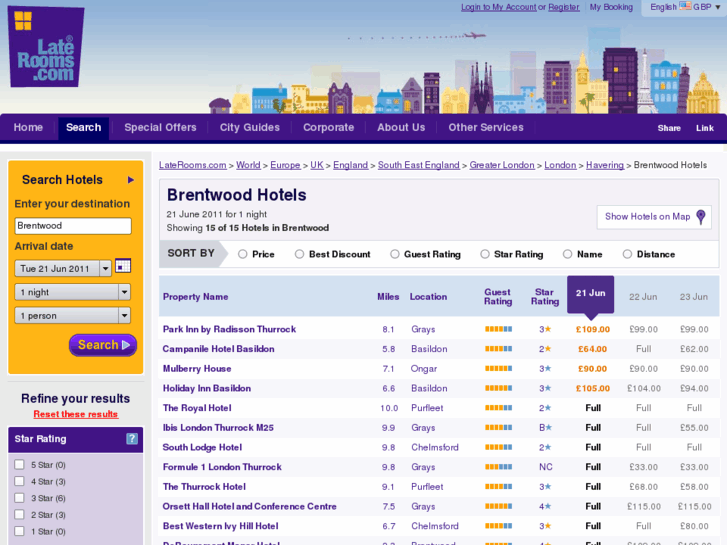
Task: Open the Other Services menu item
Action: (x=486, y=128)
